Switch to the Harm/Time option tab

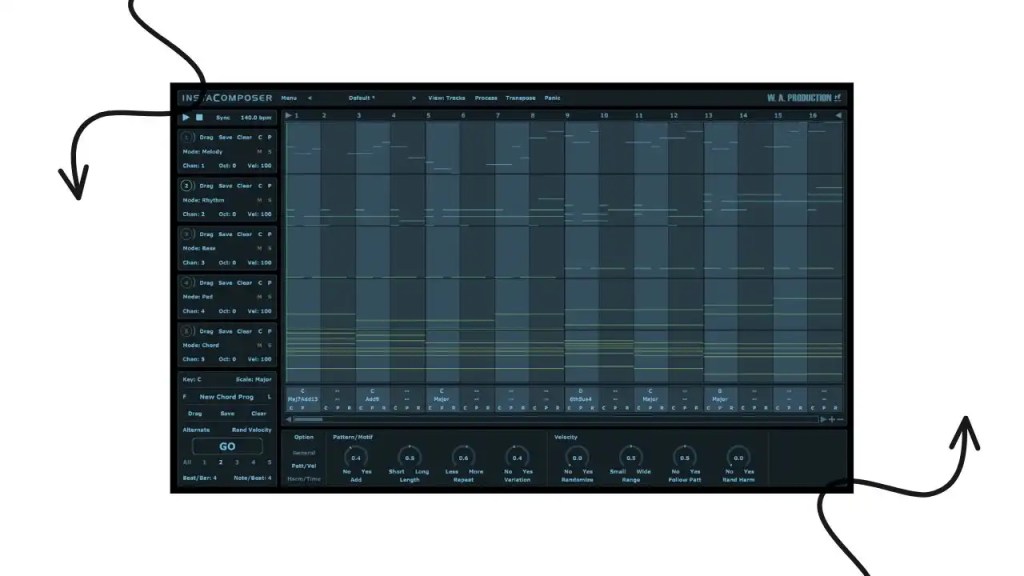pos(304,479)
